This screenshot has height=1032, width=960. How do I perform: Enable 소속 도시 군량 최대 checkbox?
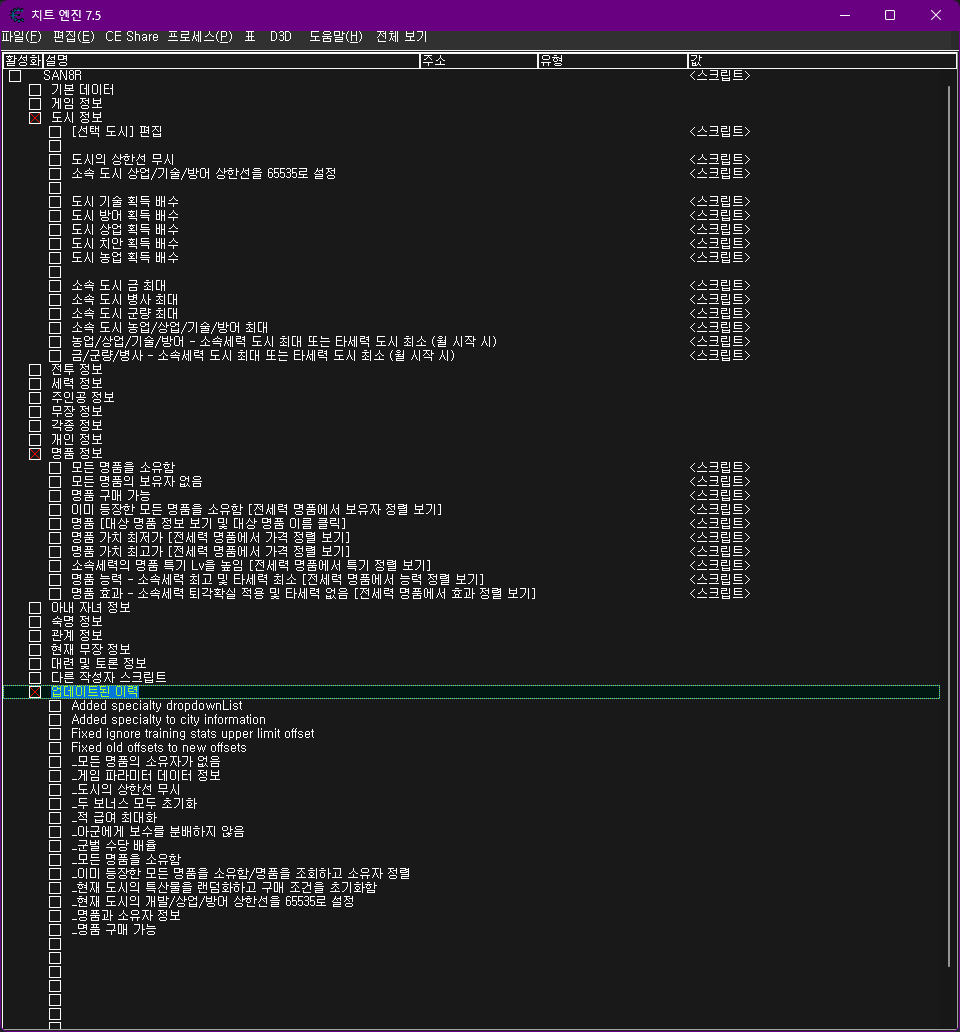55,314
